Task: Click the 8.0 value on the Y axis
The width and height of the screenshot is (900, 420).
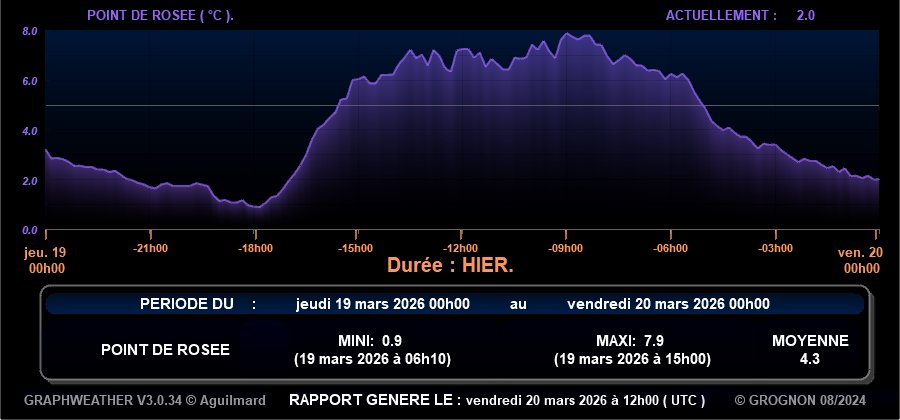Action: click(30, 32)
